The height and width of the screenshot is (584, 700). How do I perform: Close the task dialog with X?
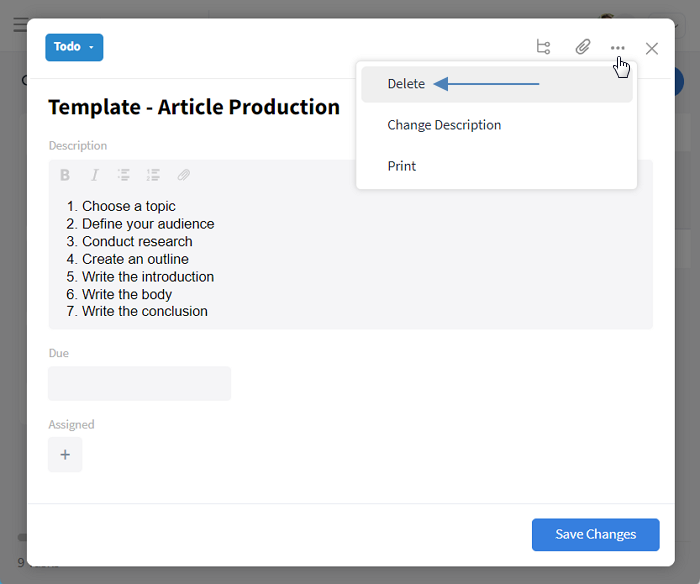[x=652, y=48]
